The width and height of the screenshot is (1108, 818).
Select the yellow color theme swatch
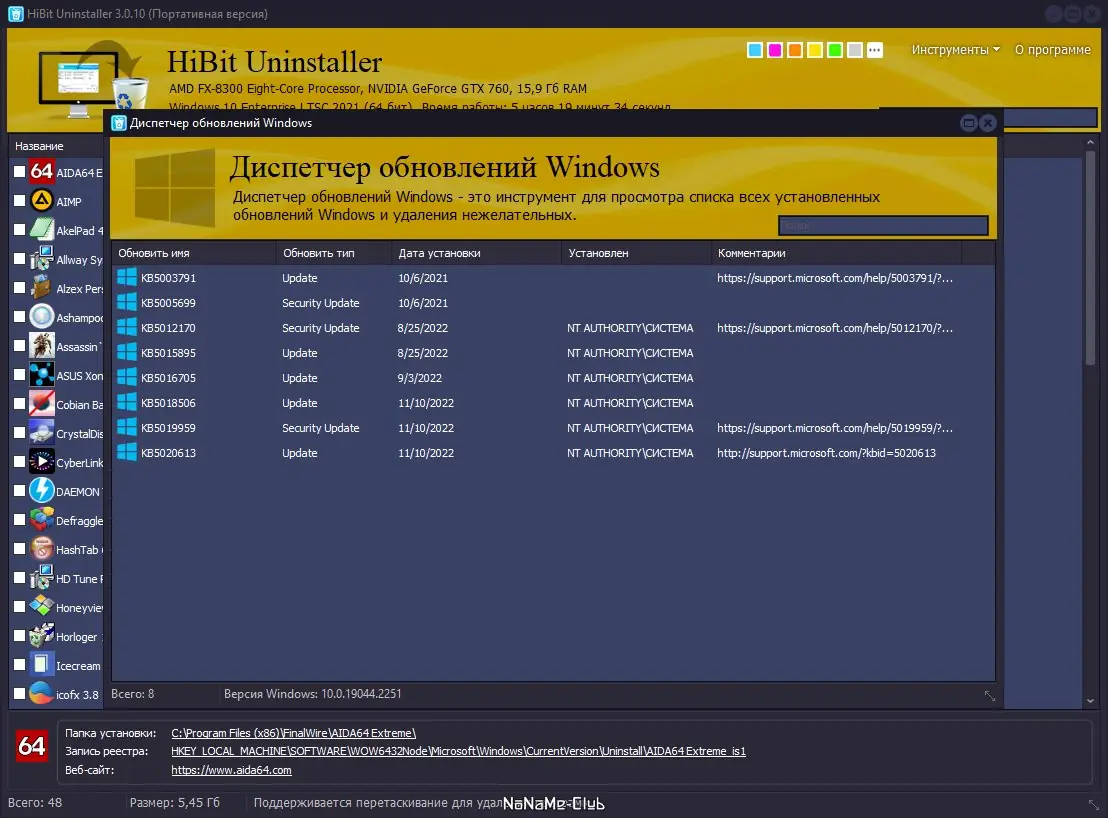coord(815,50)
